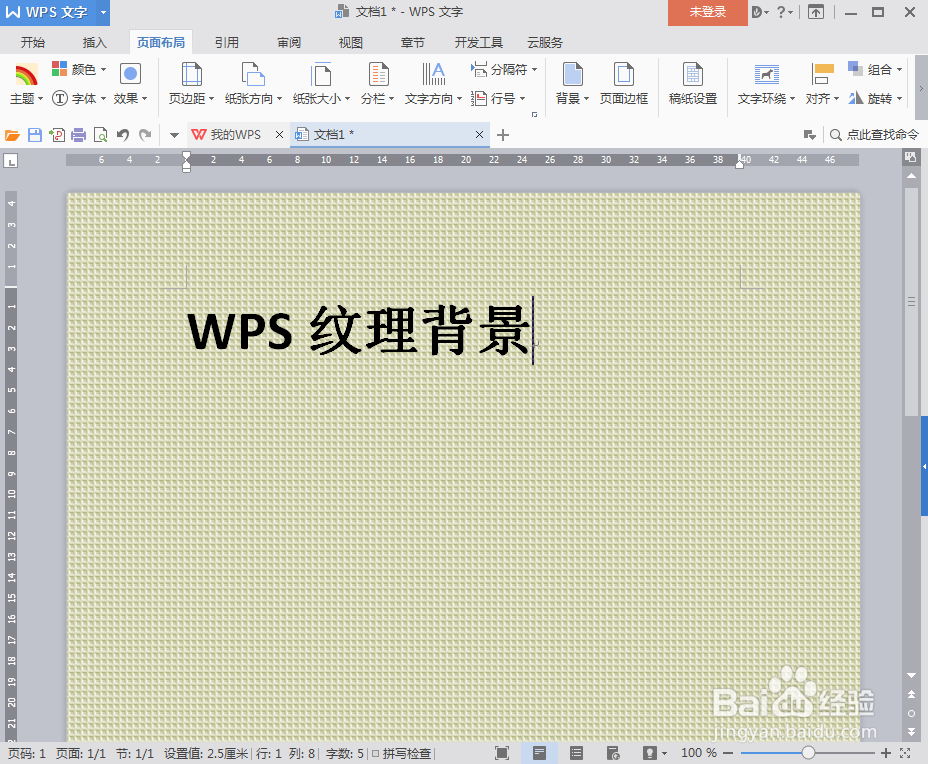The width and height of the screenshot is (928, 764).
Task: Click the 未登录 login button
Action: 708,12
